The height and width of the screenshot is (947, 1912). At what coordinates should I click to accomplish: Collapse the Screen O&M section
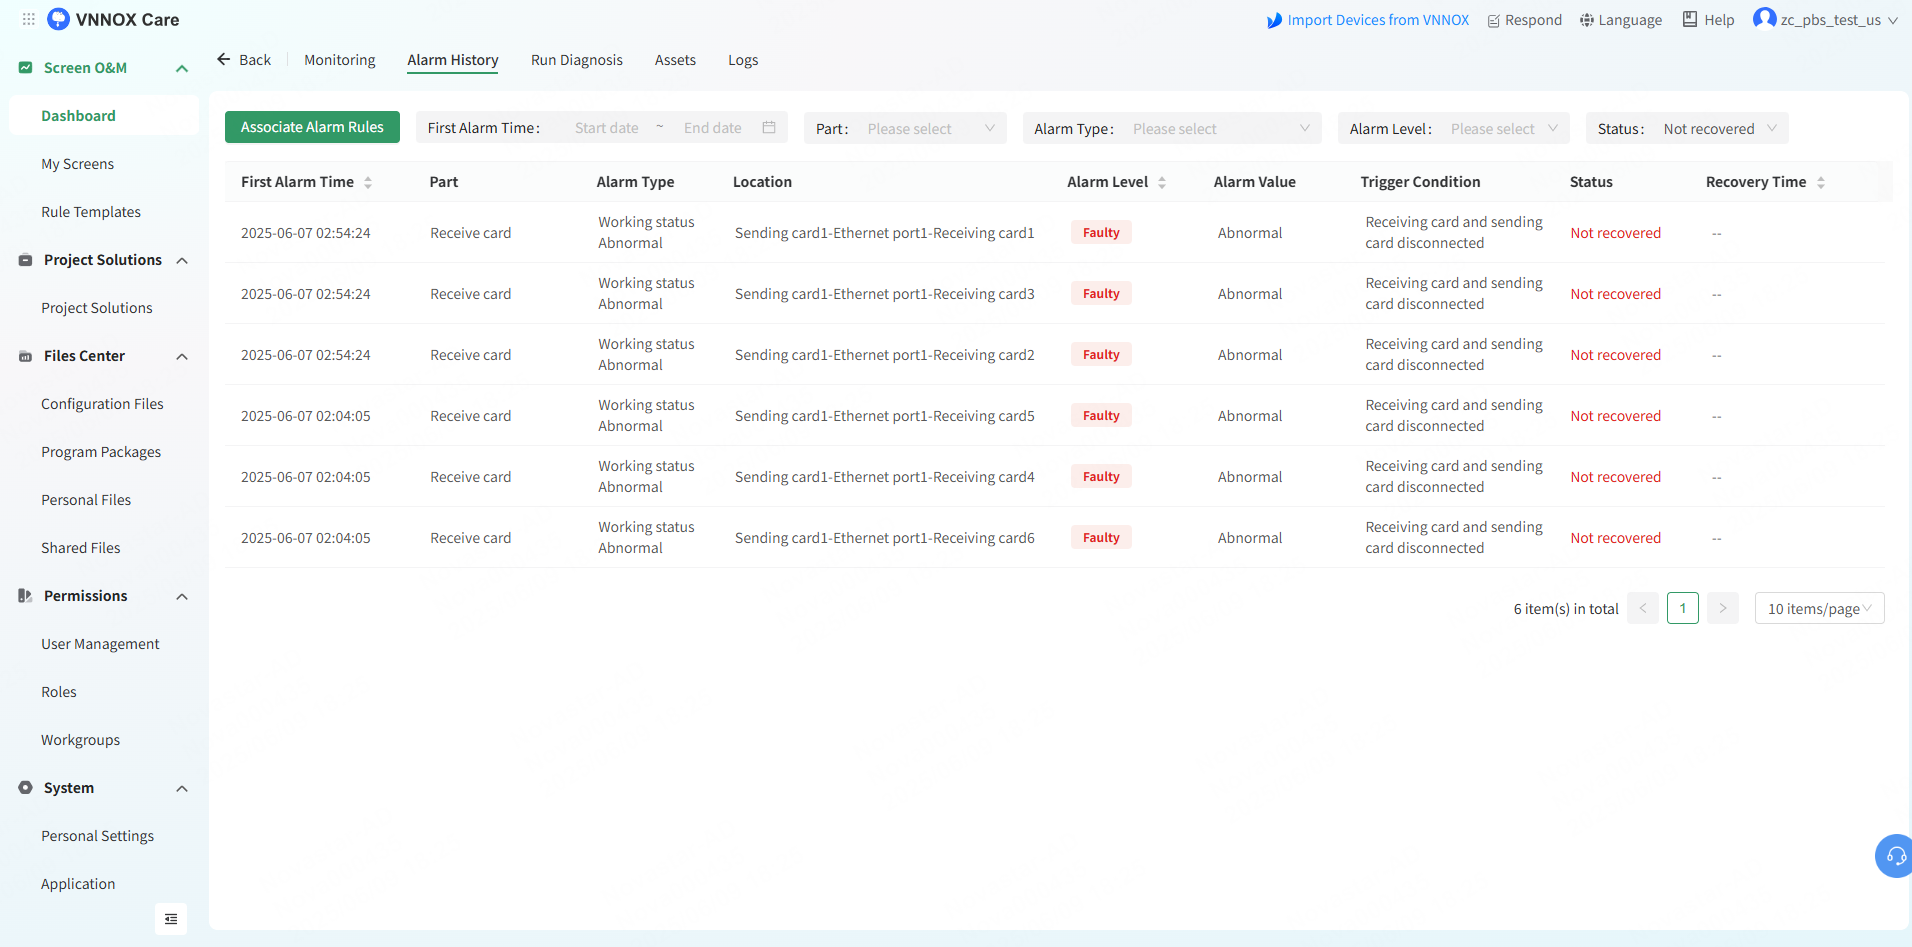(x=182, y=68)
